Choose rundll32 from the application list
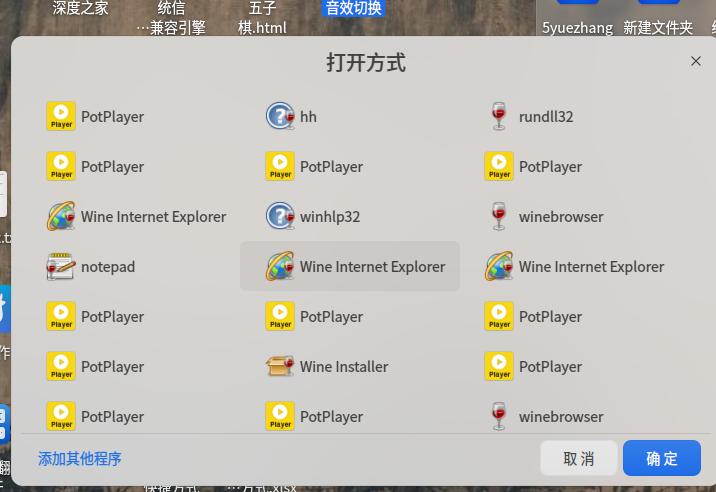The height and width of the screenshot is (492, 716). pyautogui.click(x=569, y=116)
